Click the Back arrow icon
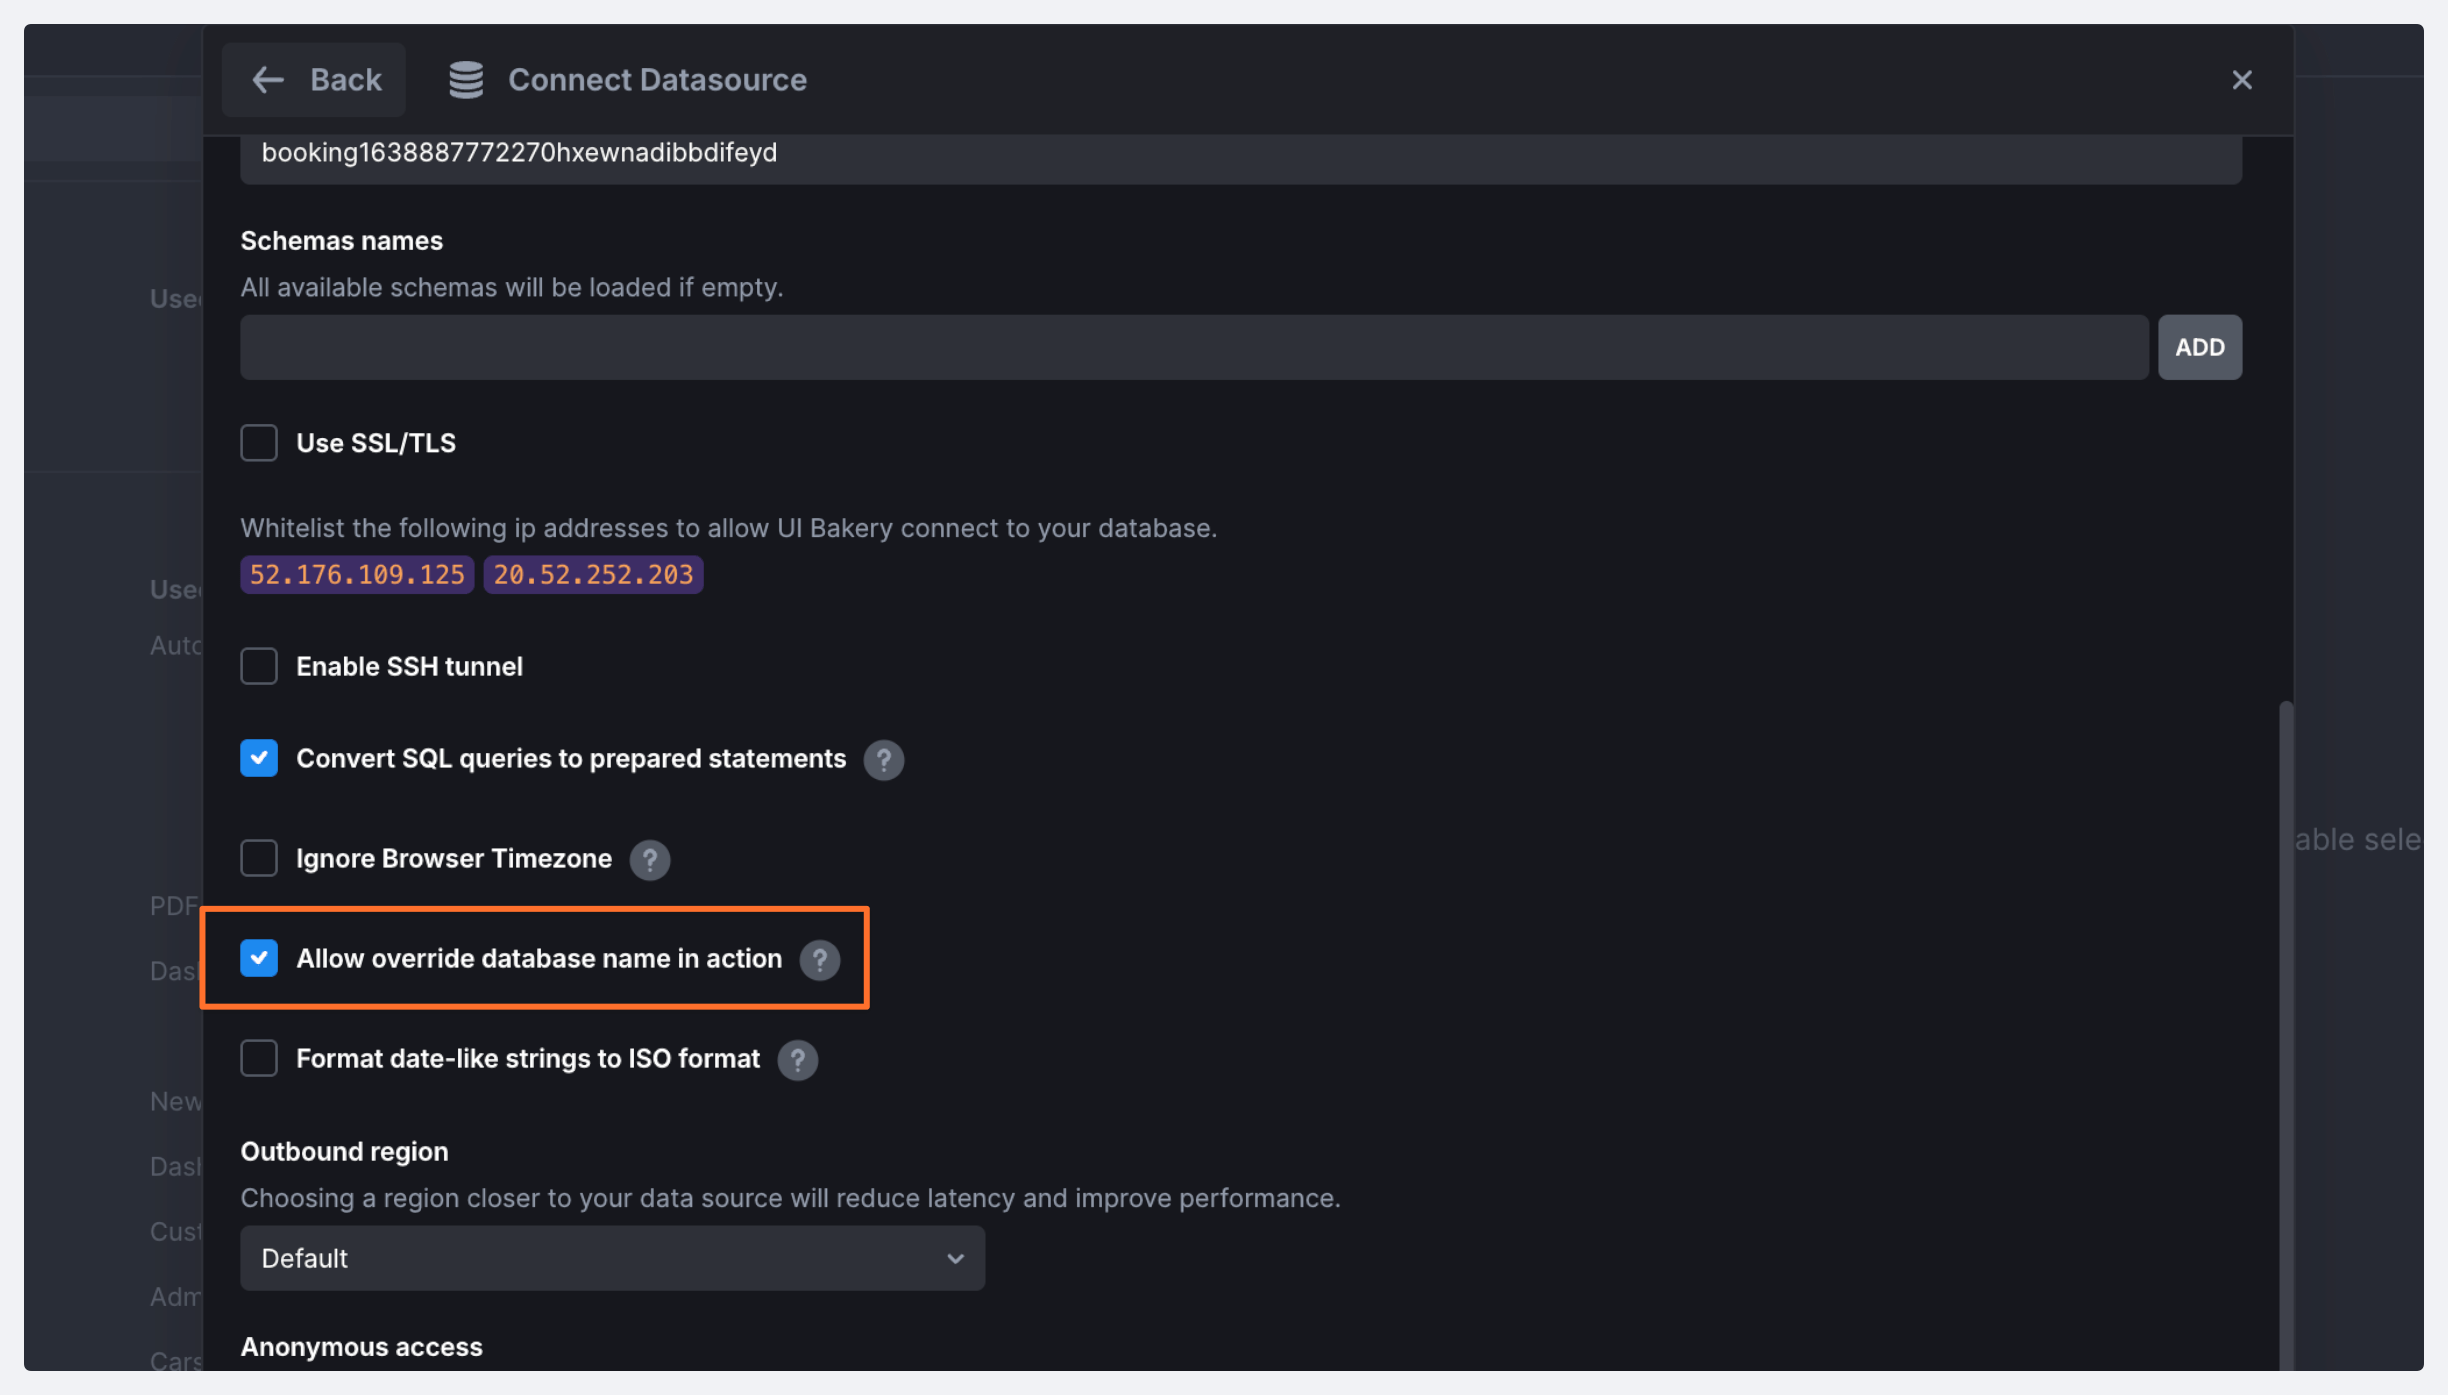 (267, 80)
